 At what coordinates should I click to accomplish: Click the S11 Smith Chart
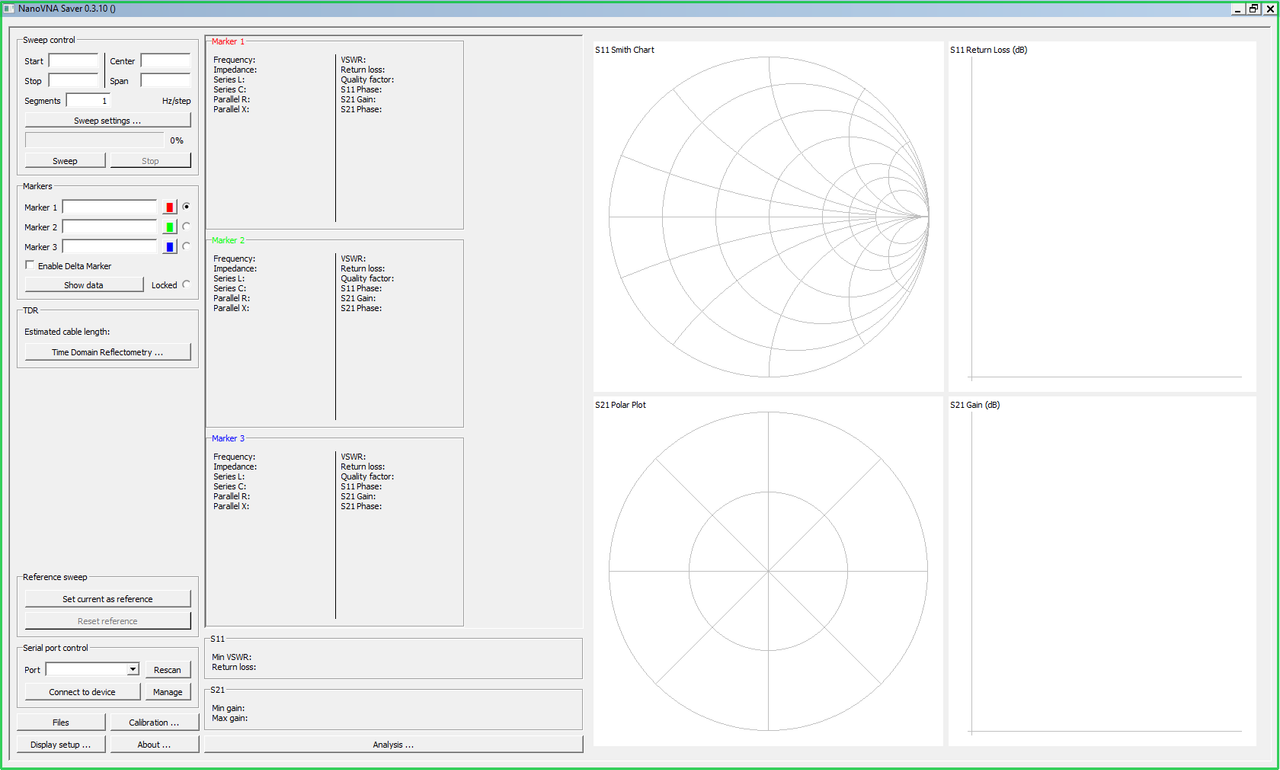click(768, 217)
